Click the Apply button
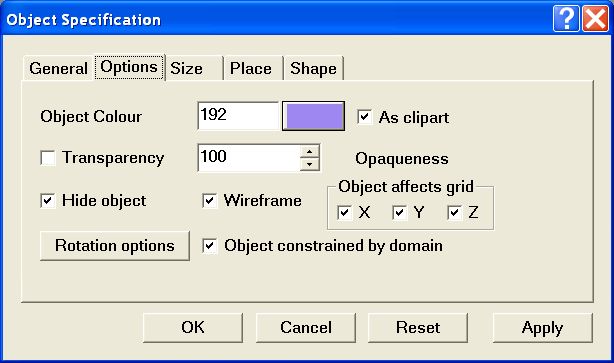Viewport: 614px width, 363px height. (x=542, y=328)
